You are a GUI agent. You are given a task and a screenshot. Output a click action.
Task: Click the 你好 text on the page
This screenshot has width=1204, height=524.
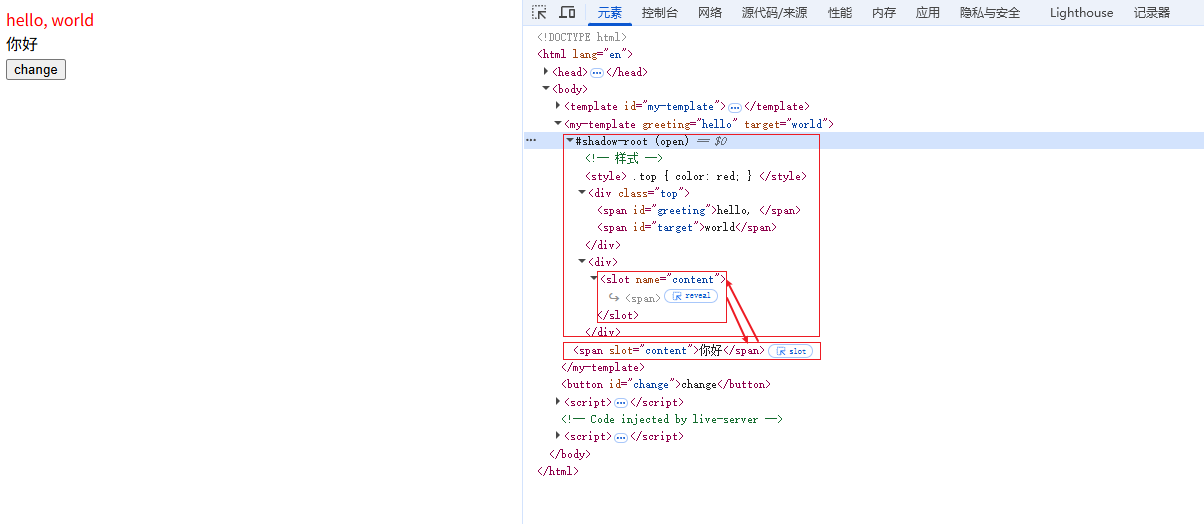coord(22,44)
